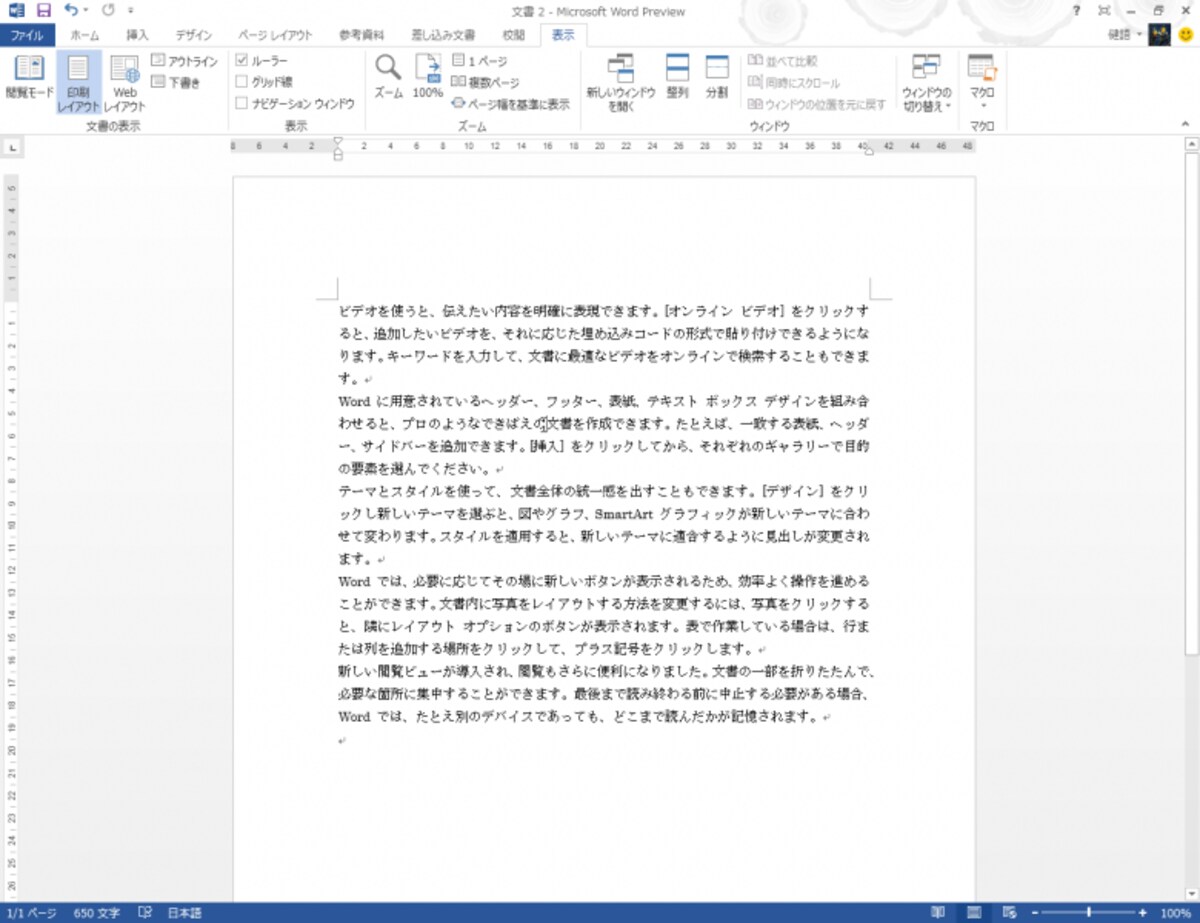Click the user account avatar picture

pyautogui.click(x=1160, y=35)
